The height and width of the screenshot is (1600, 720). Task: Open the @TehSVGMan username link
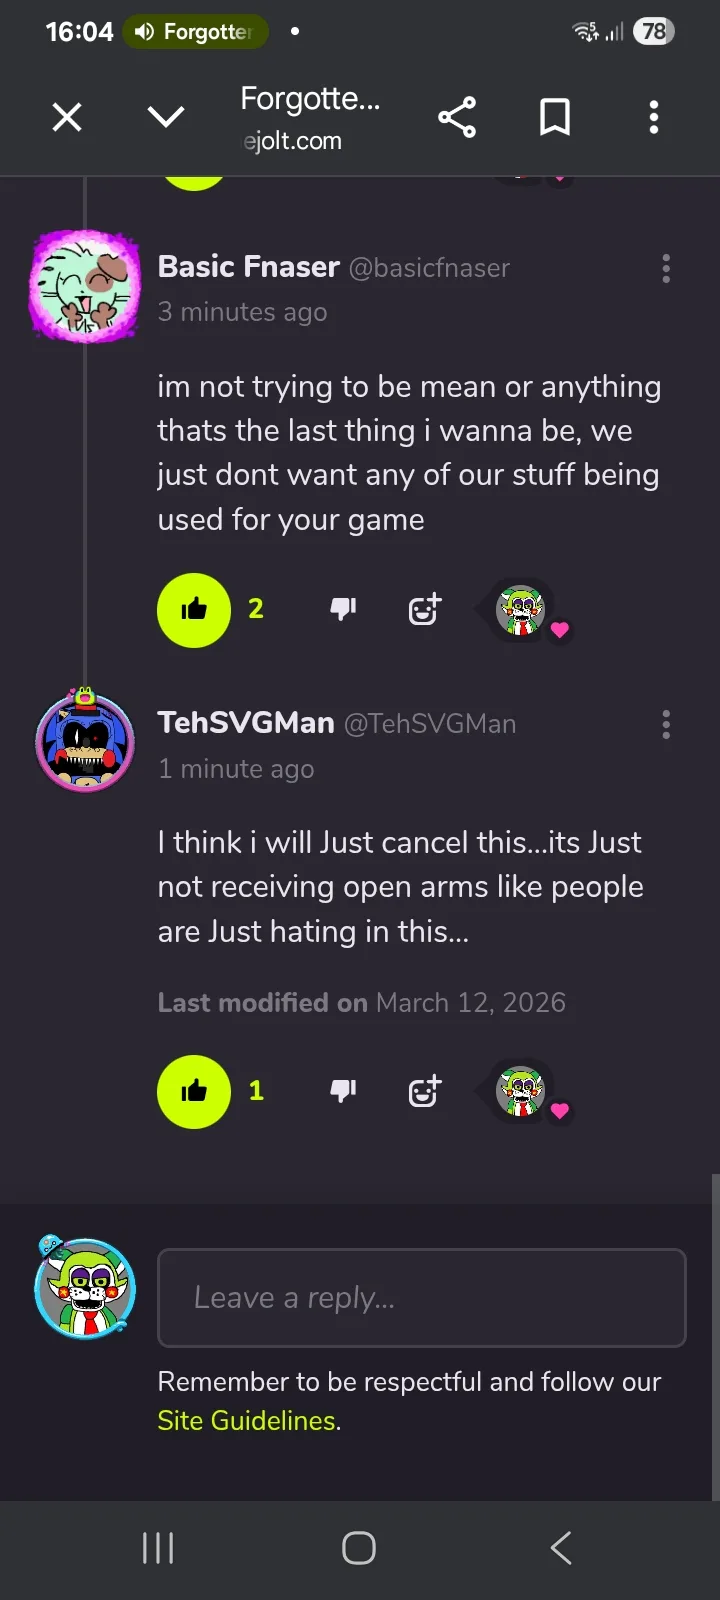click(x=430, y=724)
